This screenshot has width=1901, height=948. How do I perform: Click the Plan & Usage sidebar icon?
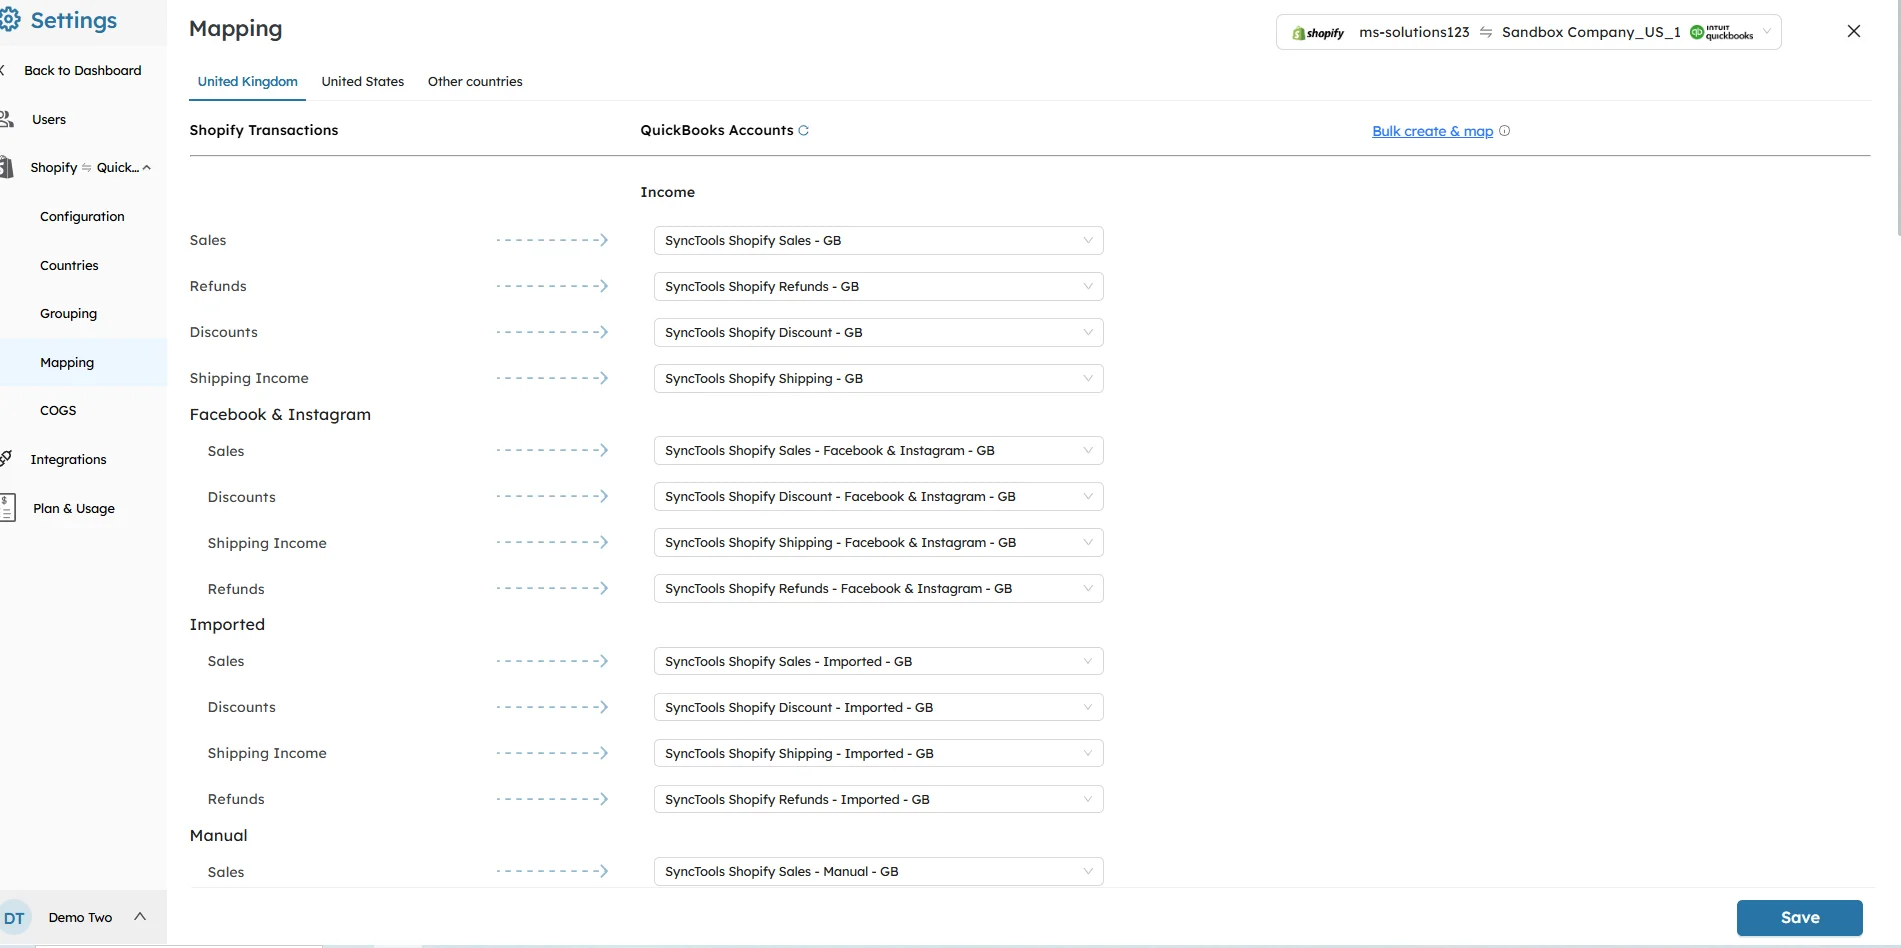[x=10, y=507]
